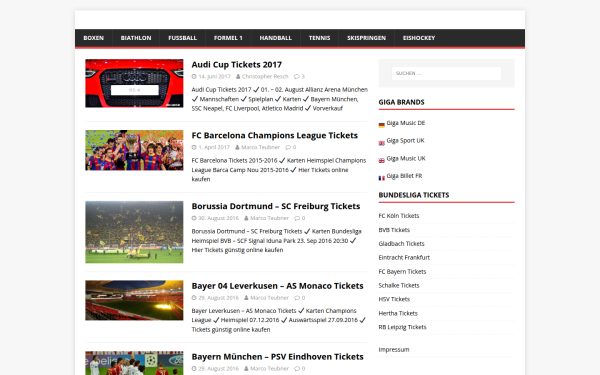Screen dimensions: 600x375
Task: Open Bayer 04 Leverkusen – AS Monaco Tickets
Action: coord(277,286)
